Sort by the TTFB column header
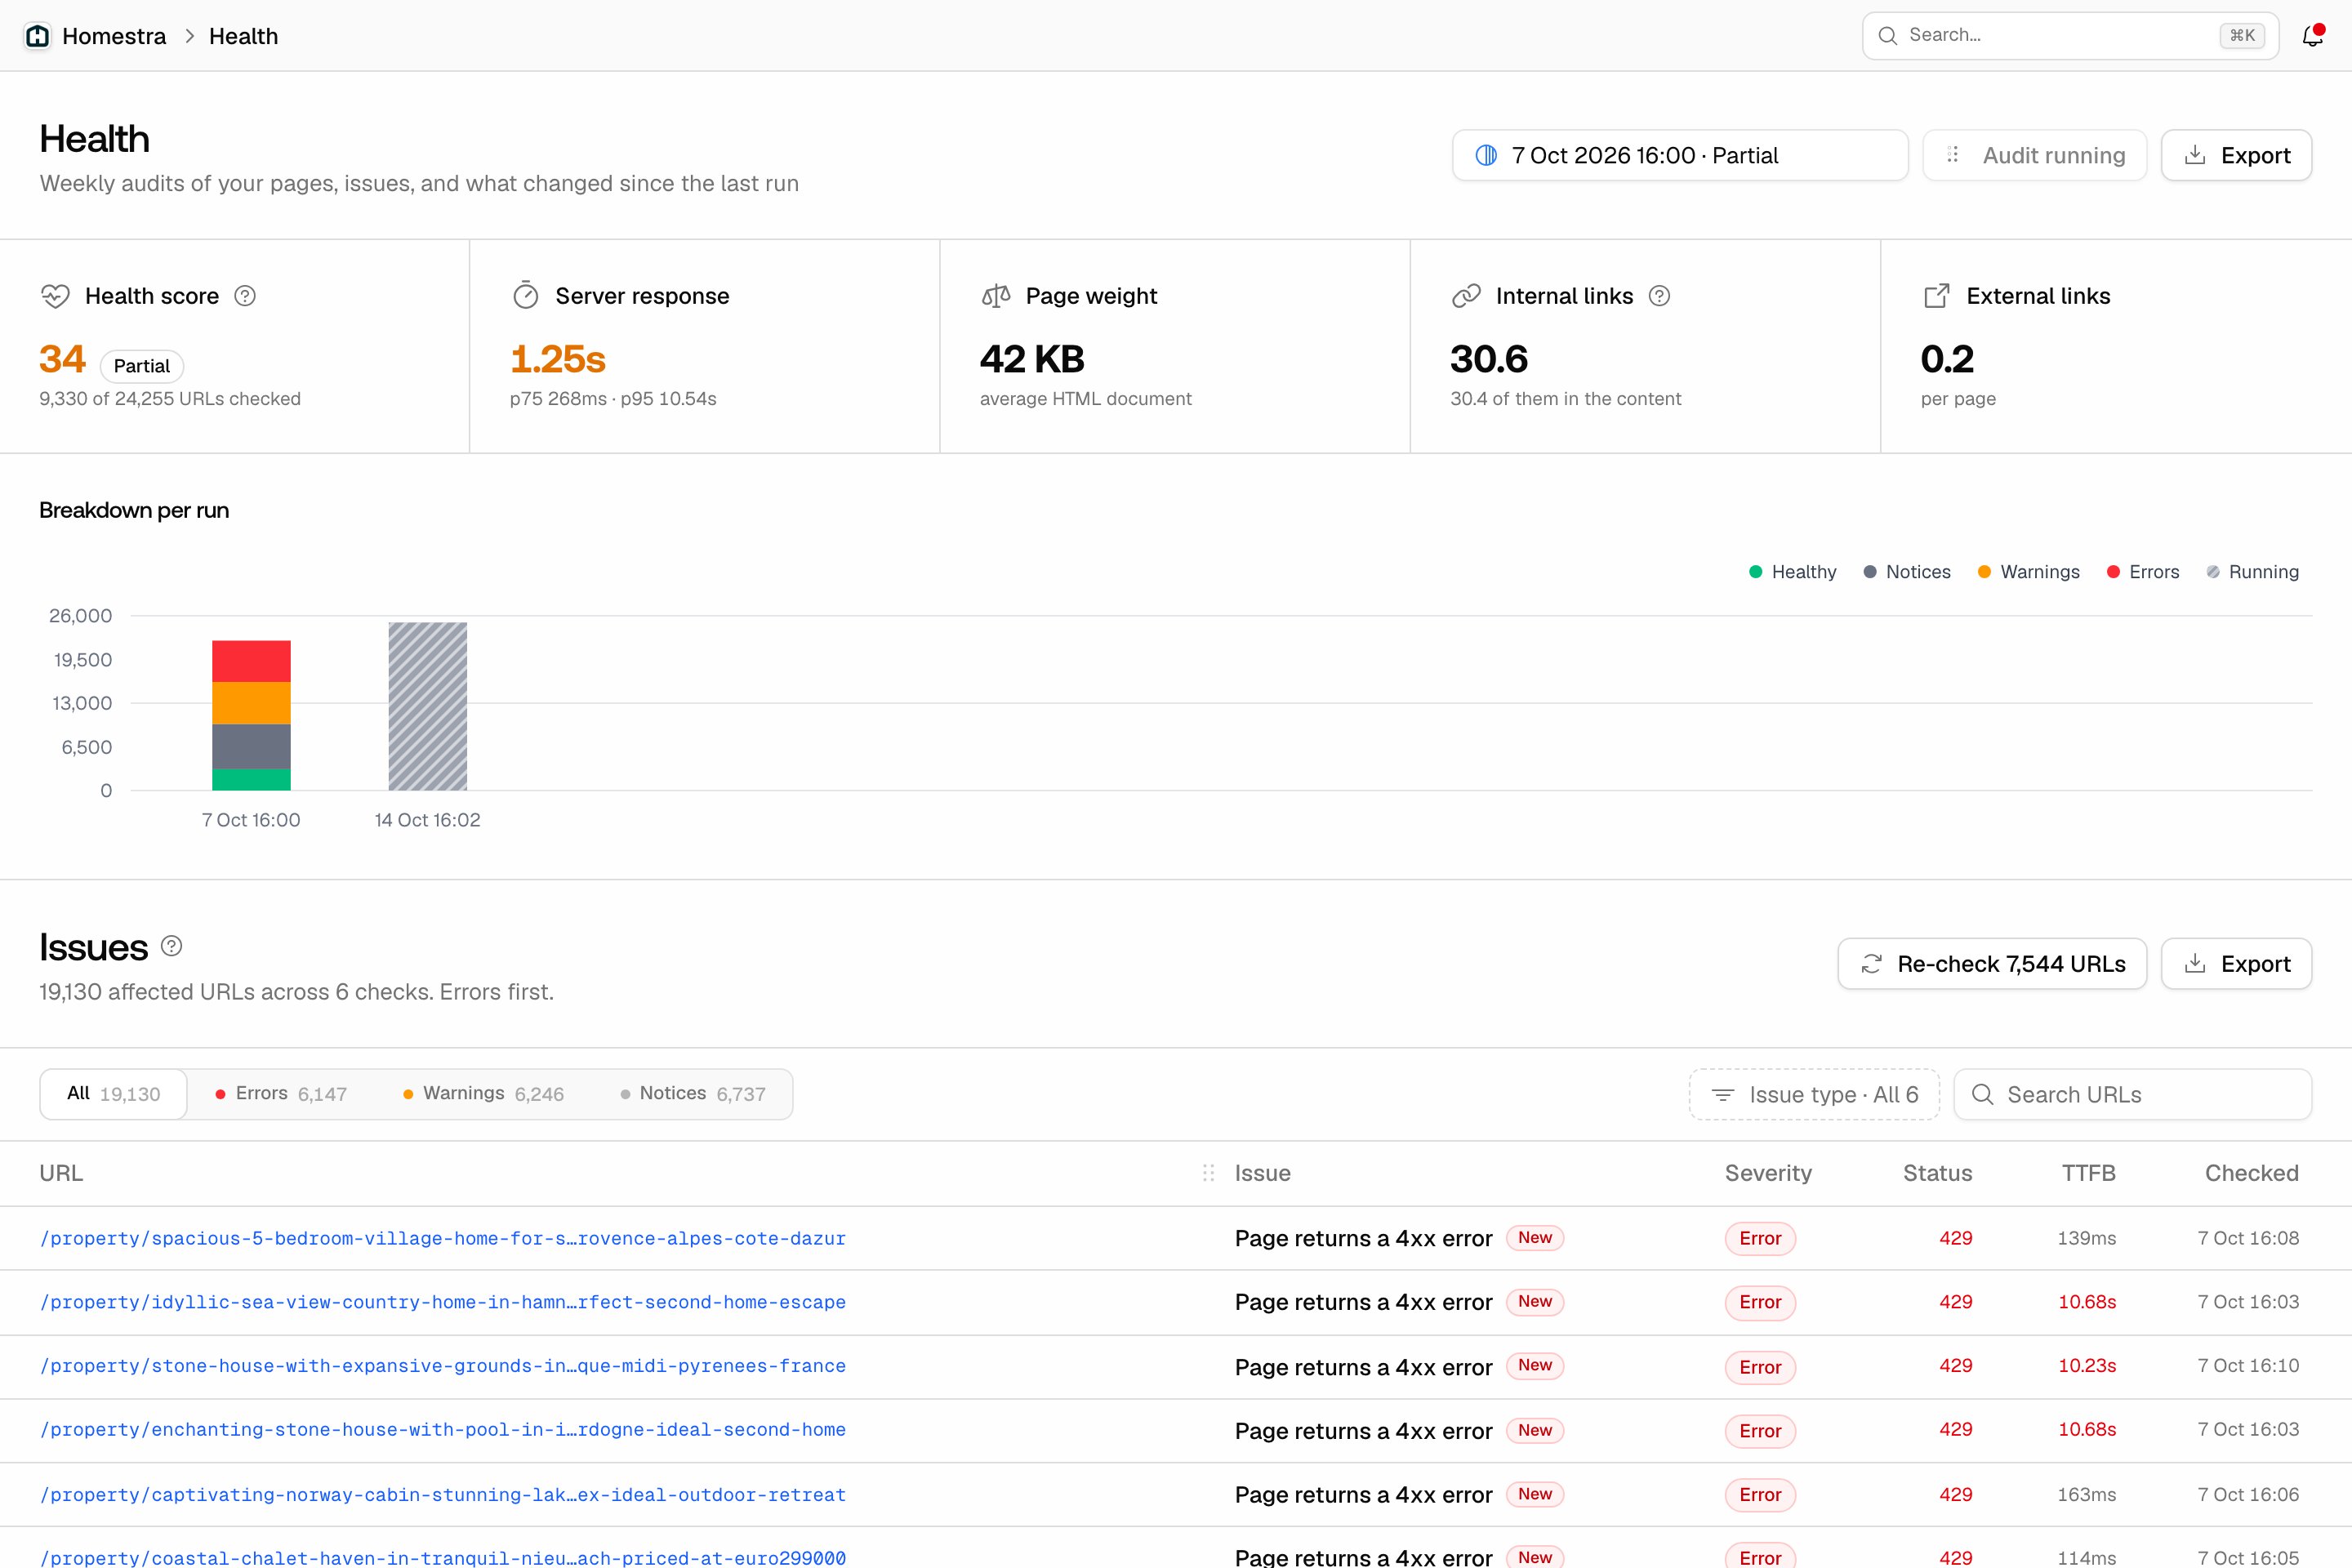Viewport: 2352px width, 1568px height. [2088, 1173]
